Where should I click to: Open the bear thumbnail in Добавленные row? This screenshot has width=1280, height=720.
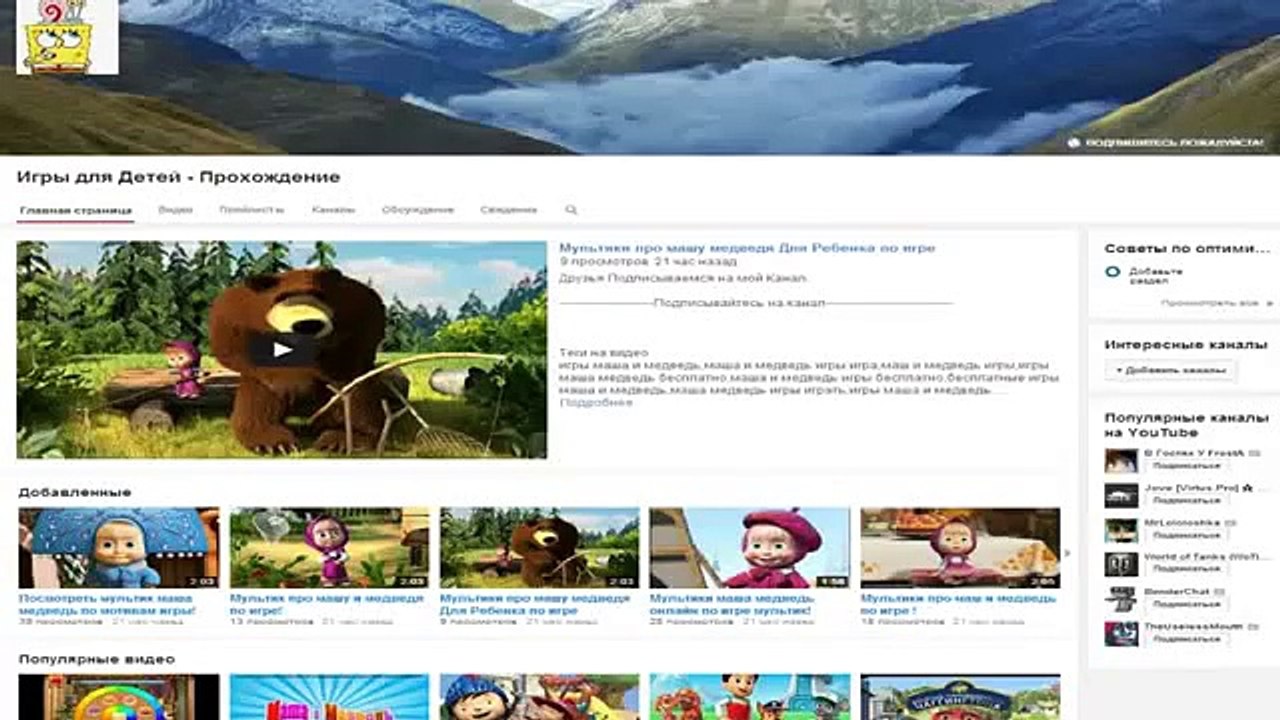click(539, 547)
